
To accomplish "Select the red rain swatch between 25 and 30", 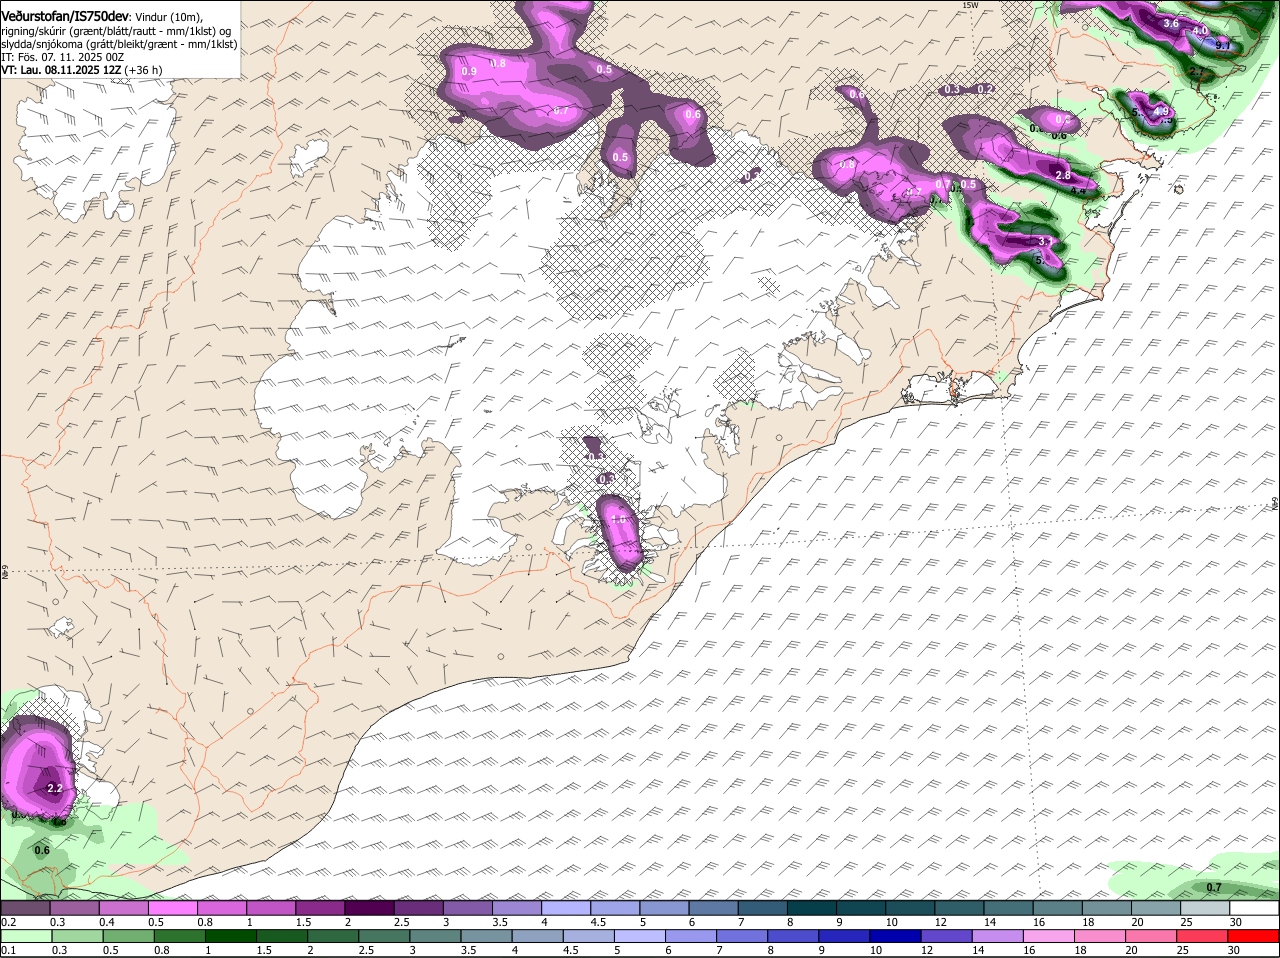I will coord(1203,936).
